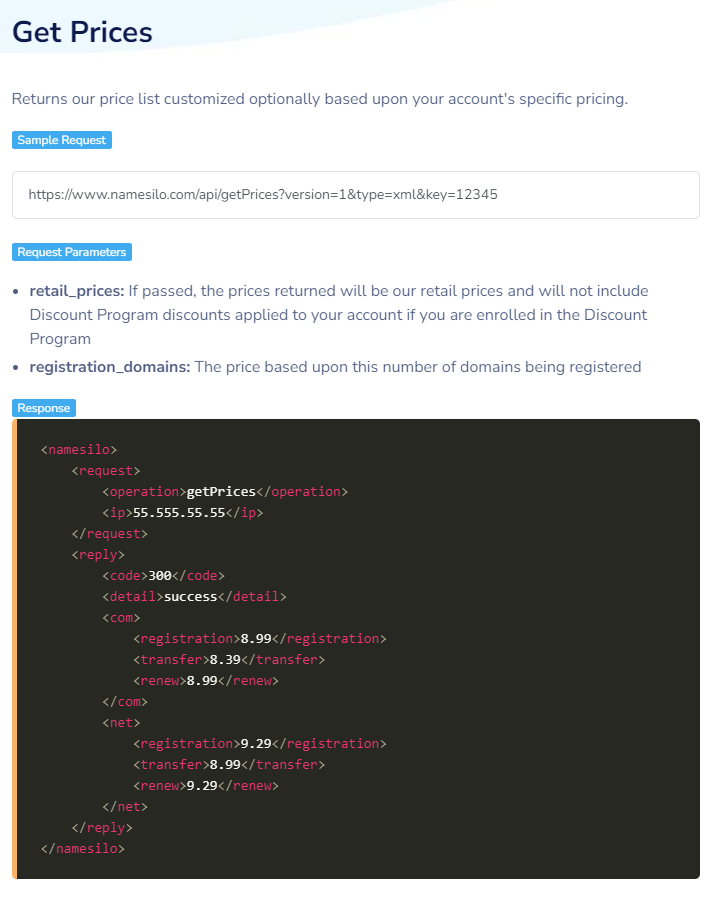
Task: Click the Get Prices page heading
Action: tap(82, 32)
